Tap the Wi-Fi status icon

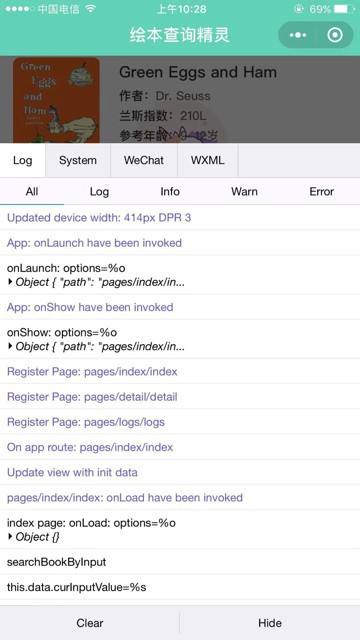[x=91, y=9]
